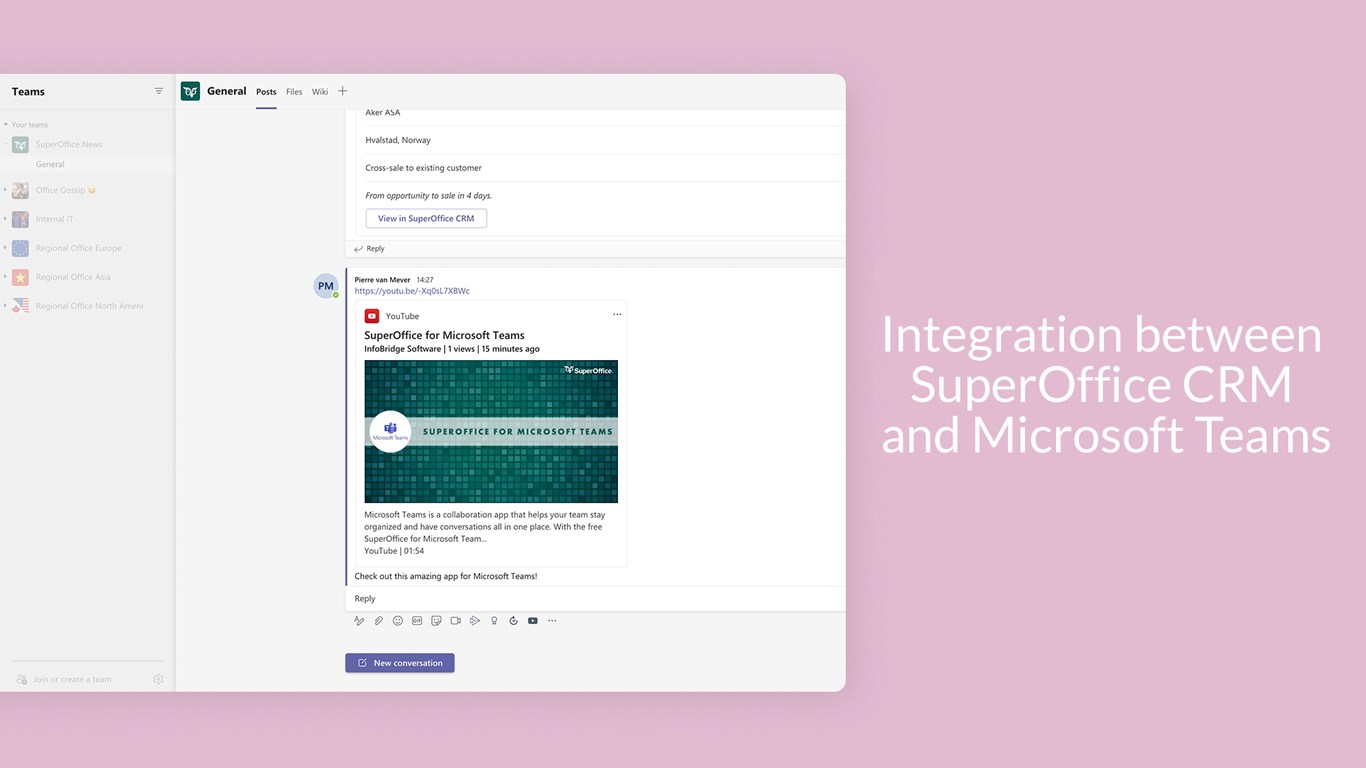Open the youtu.be video link
The width and height of the screenshot is (1366, 768).
click(412, 291)
